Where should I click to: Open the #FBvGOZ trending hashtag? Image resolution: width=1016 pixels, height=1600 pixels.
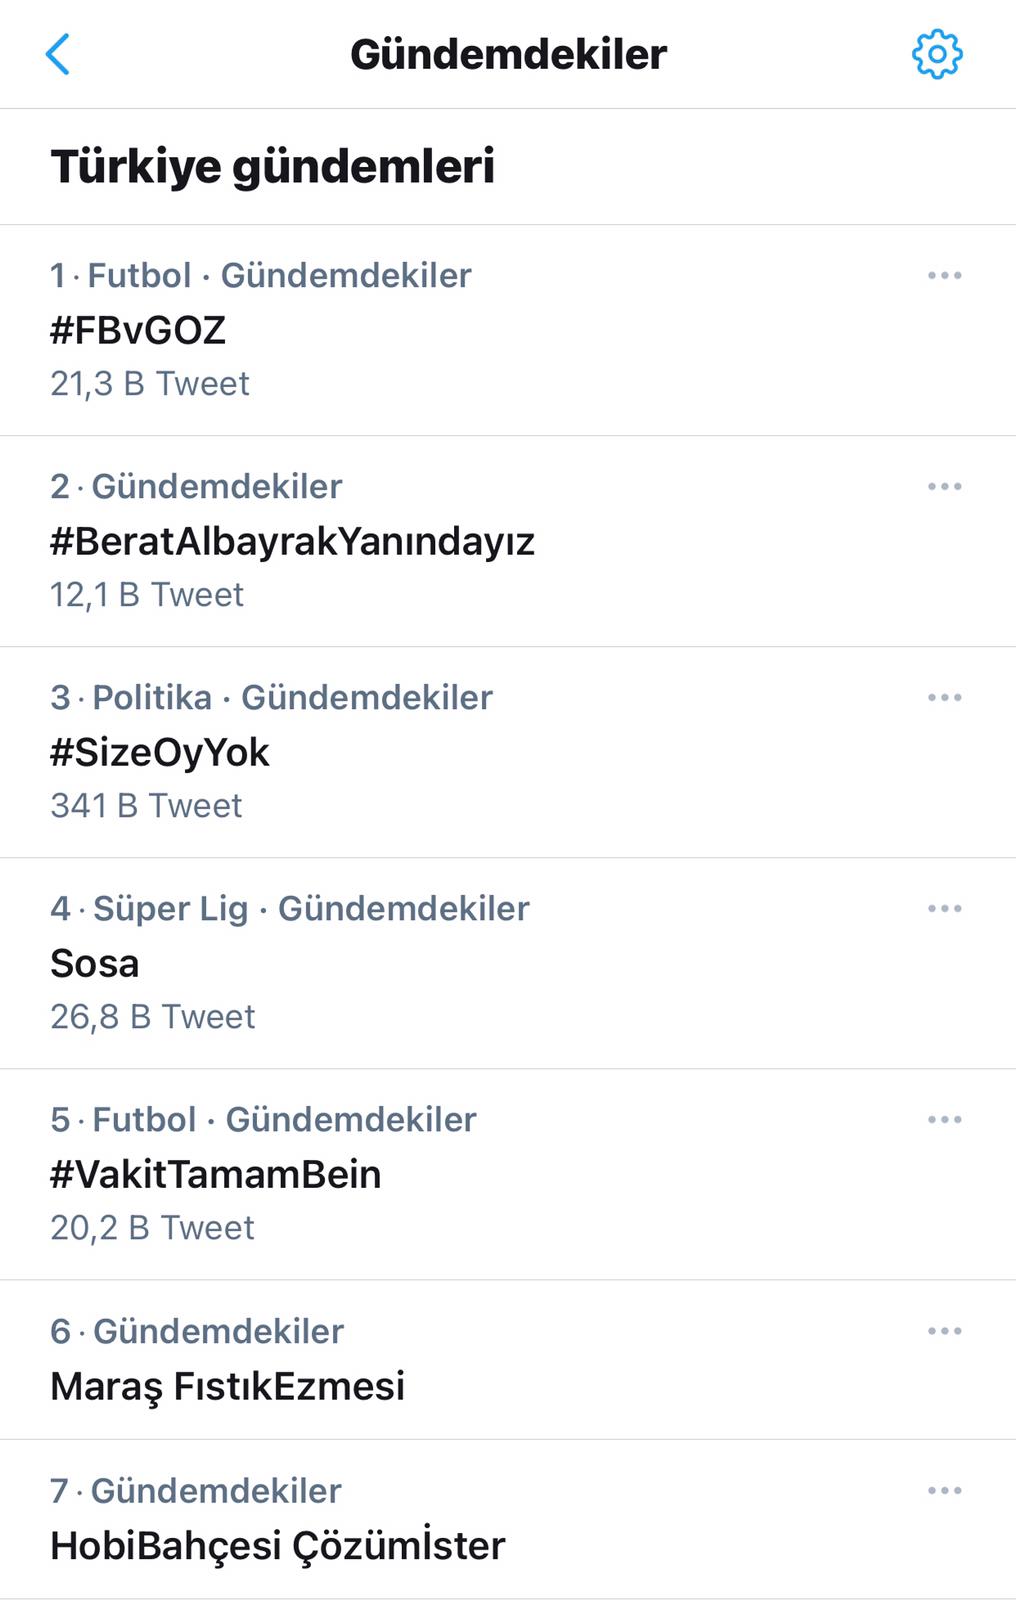(138, 330)
